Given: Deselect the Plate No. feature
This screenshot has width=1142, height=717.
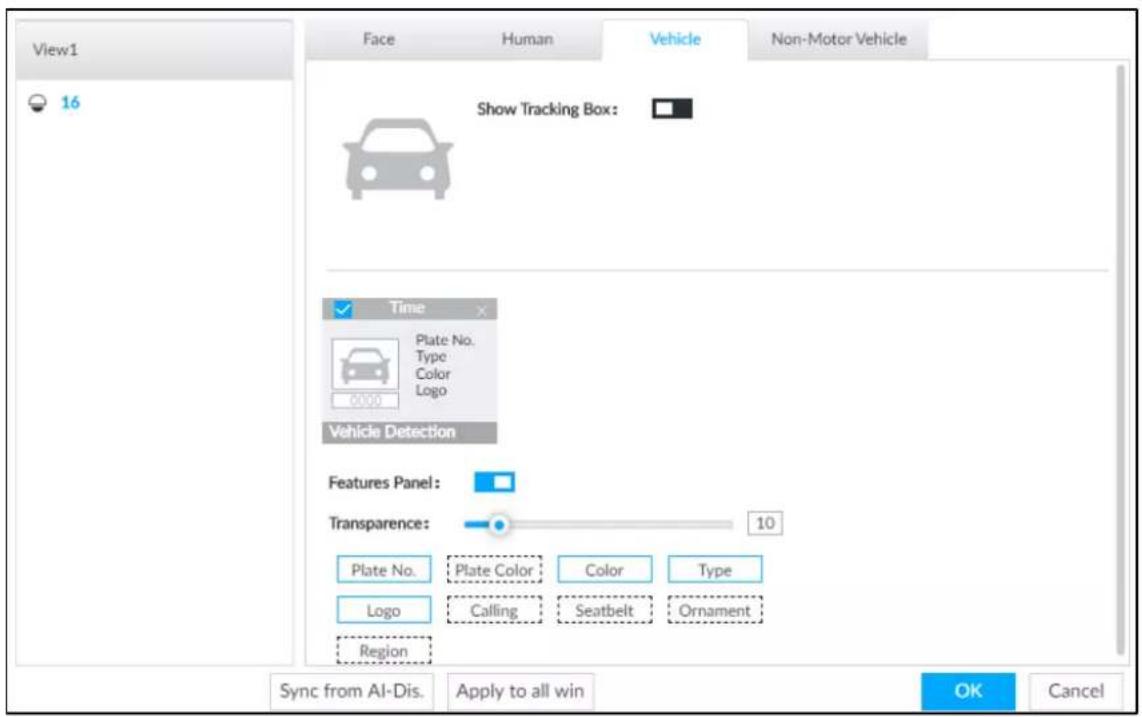Looking at the screenshot, I should [384, 570].
